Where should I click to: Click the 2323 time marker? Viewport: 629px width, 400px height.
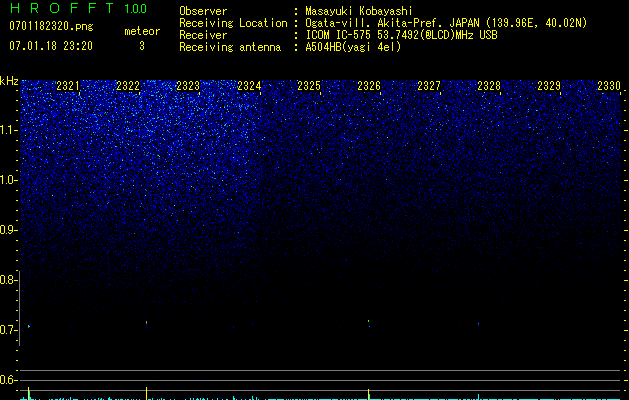tap(188, 85)
